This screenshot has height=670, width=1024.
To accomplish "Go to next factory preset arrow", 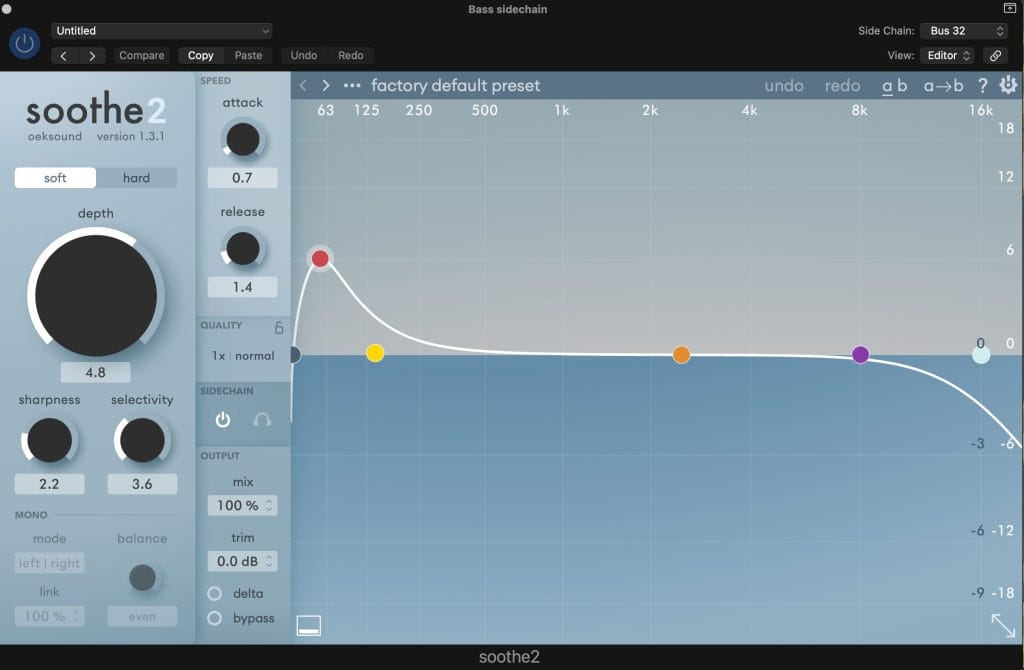I will (x=326, y=86).
